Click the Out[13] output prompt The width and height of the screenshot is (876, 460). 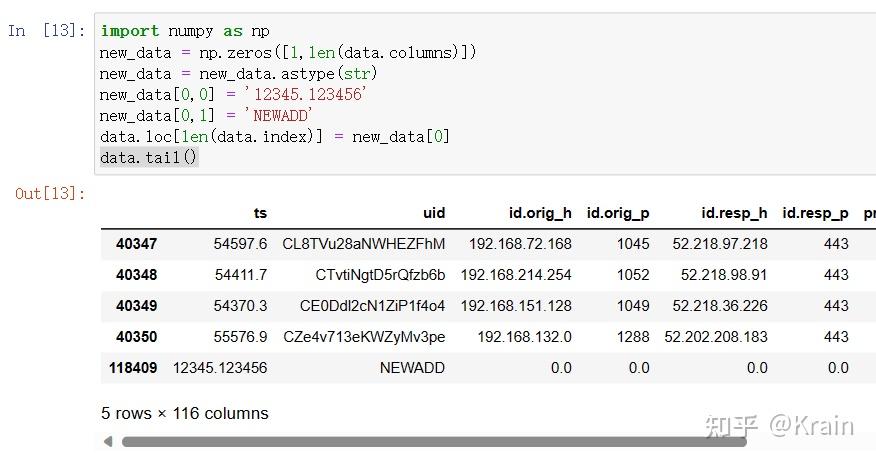click(50, 193)
